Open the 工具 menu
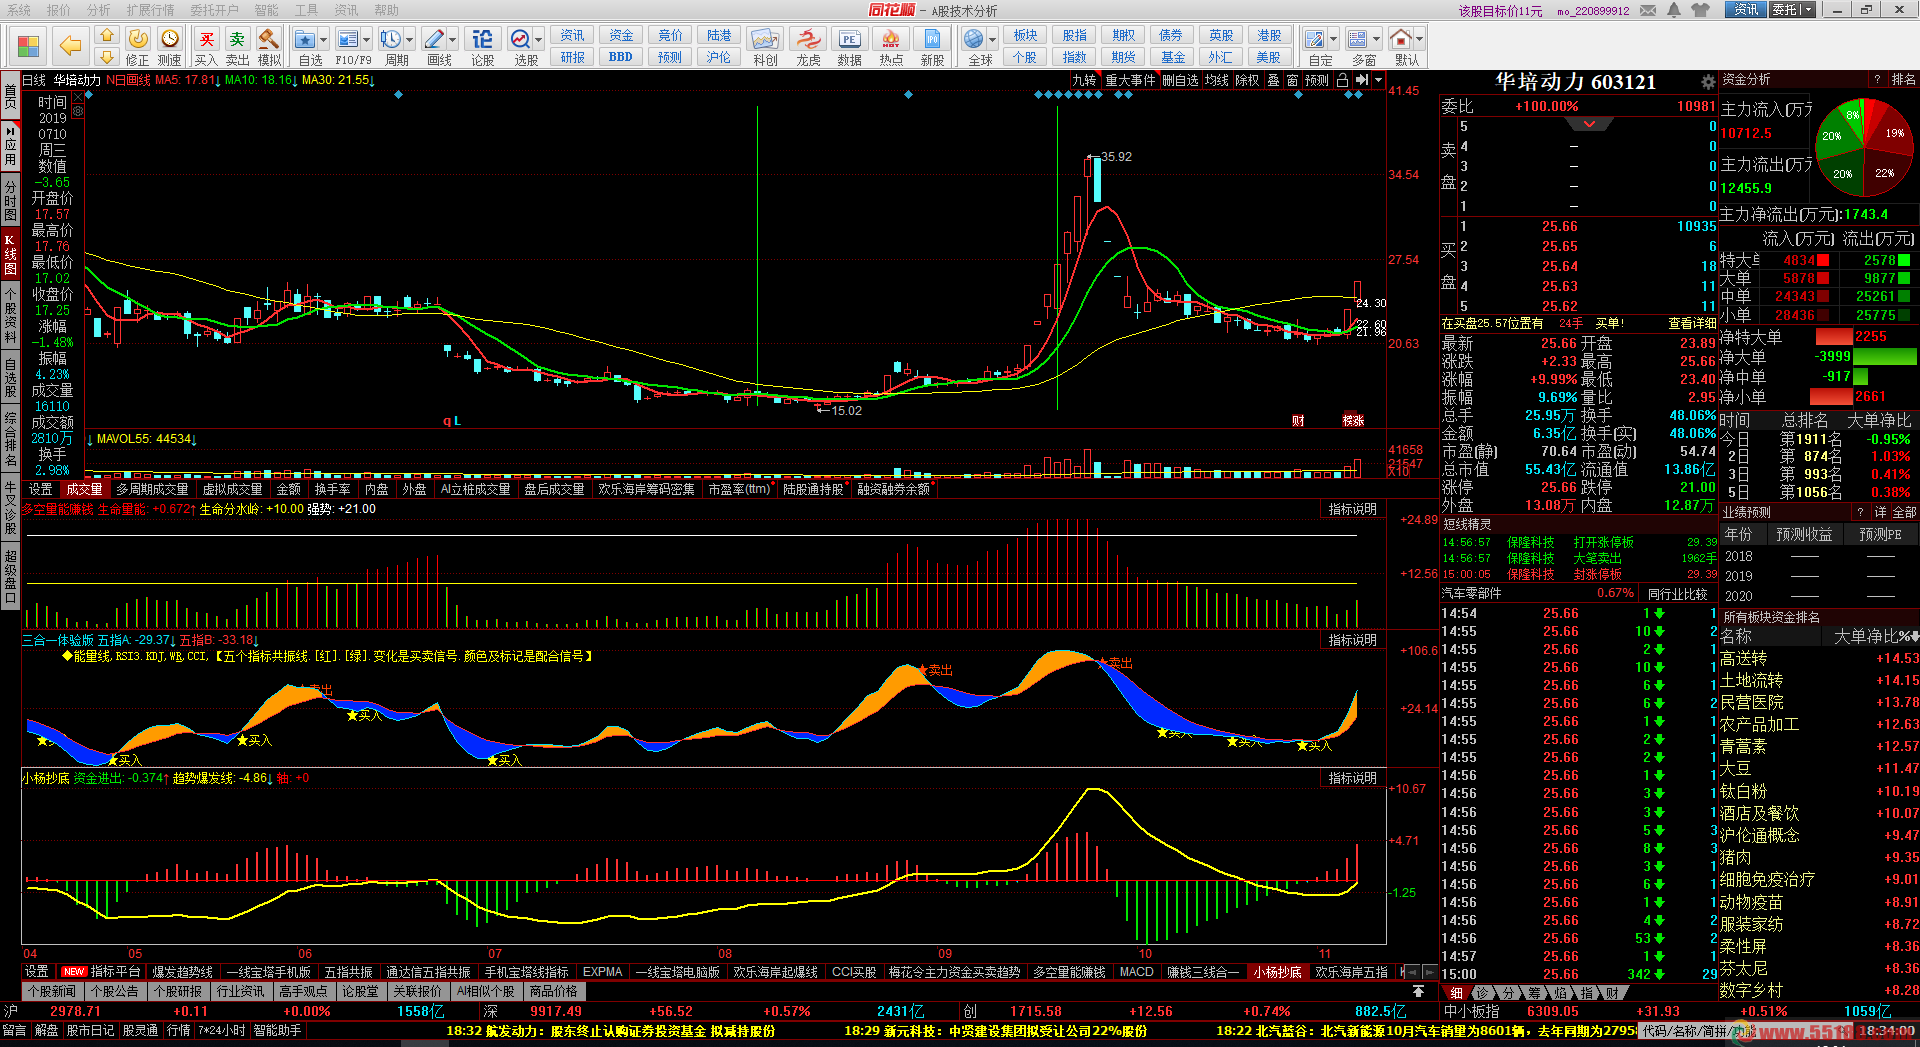The image size is (1920, 1047). click(x=306, y=10)
